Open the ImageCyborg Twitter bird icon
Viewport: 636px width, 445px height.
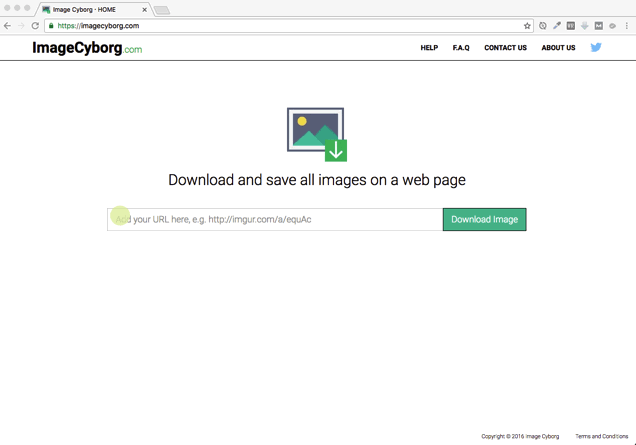tap(596, 47)
